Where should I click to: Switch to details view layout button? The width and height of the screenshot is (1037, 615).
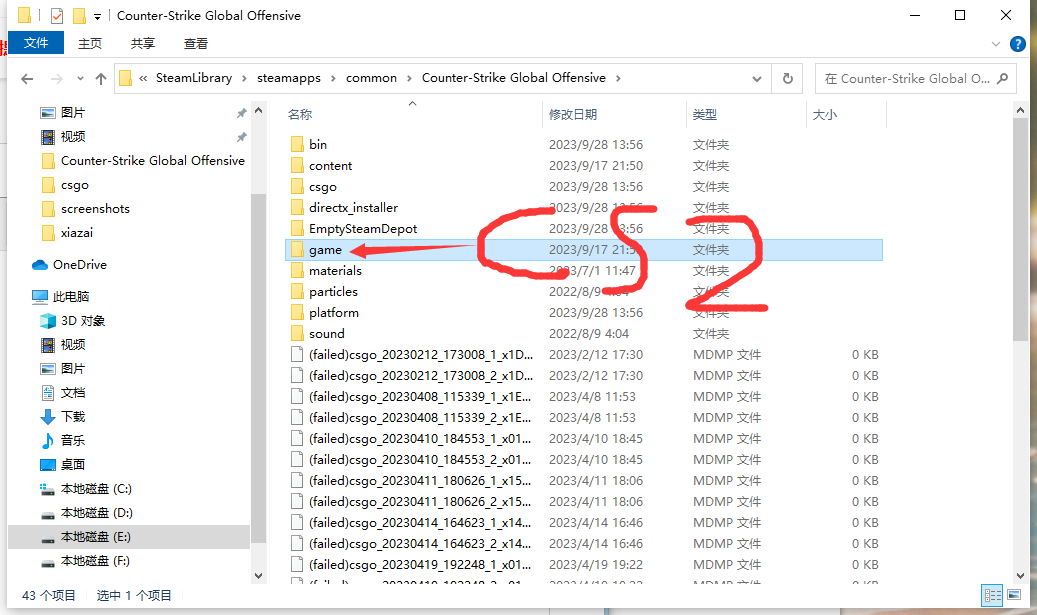[992, 595]
